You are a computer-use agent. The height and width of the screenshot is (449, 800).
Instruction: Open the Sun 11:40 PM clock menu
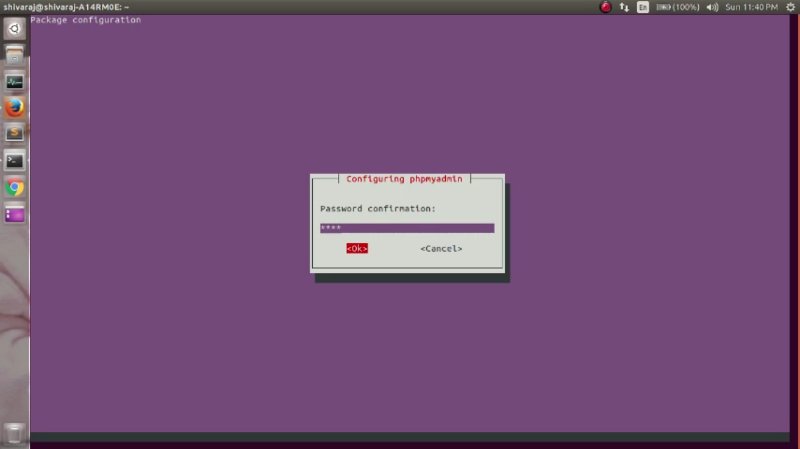tap(752, 7)
